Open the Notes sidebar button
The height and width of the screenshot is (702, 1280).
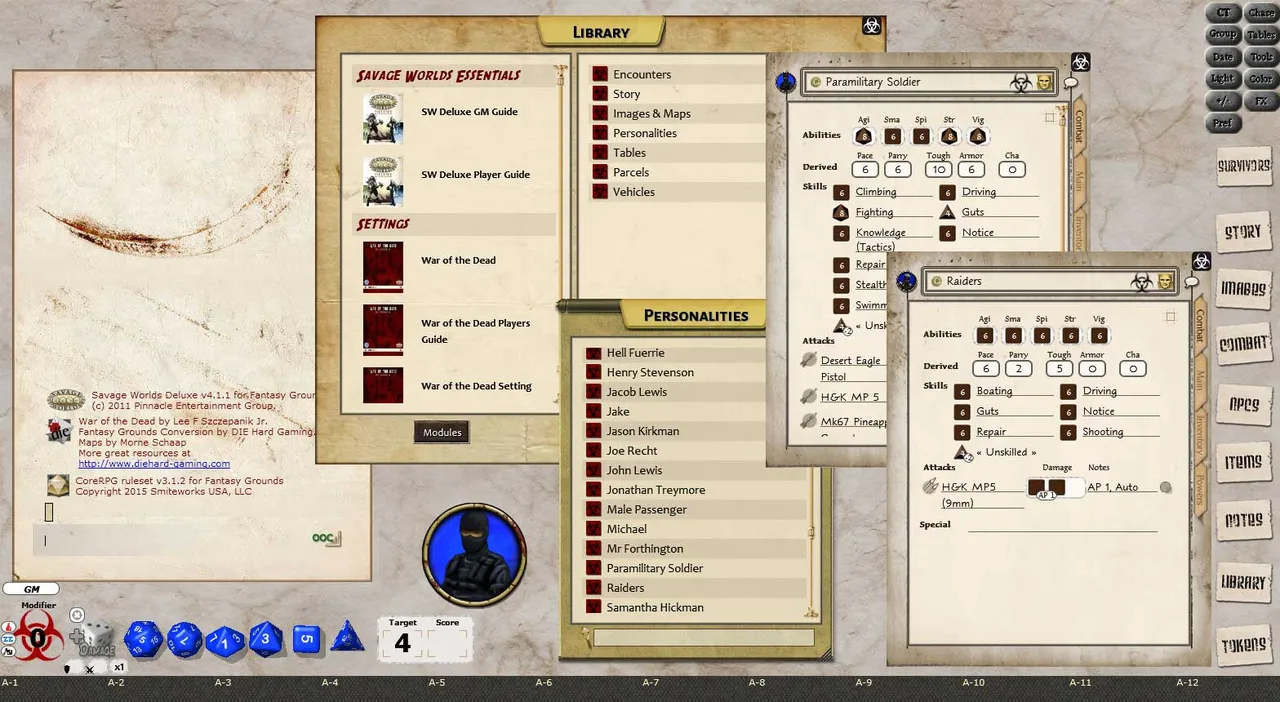pyautogui.click(x=1244, y=521)
